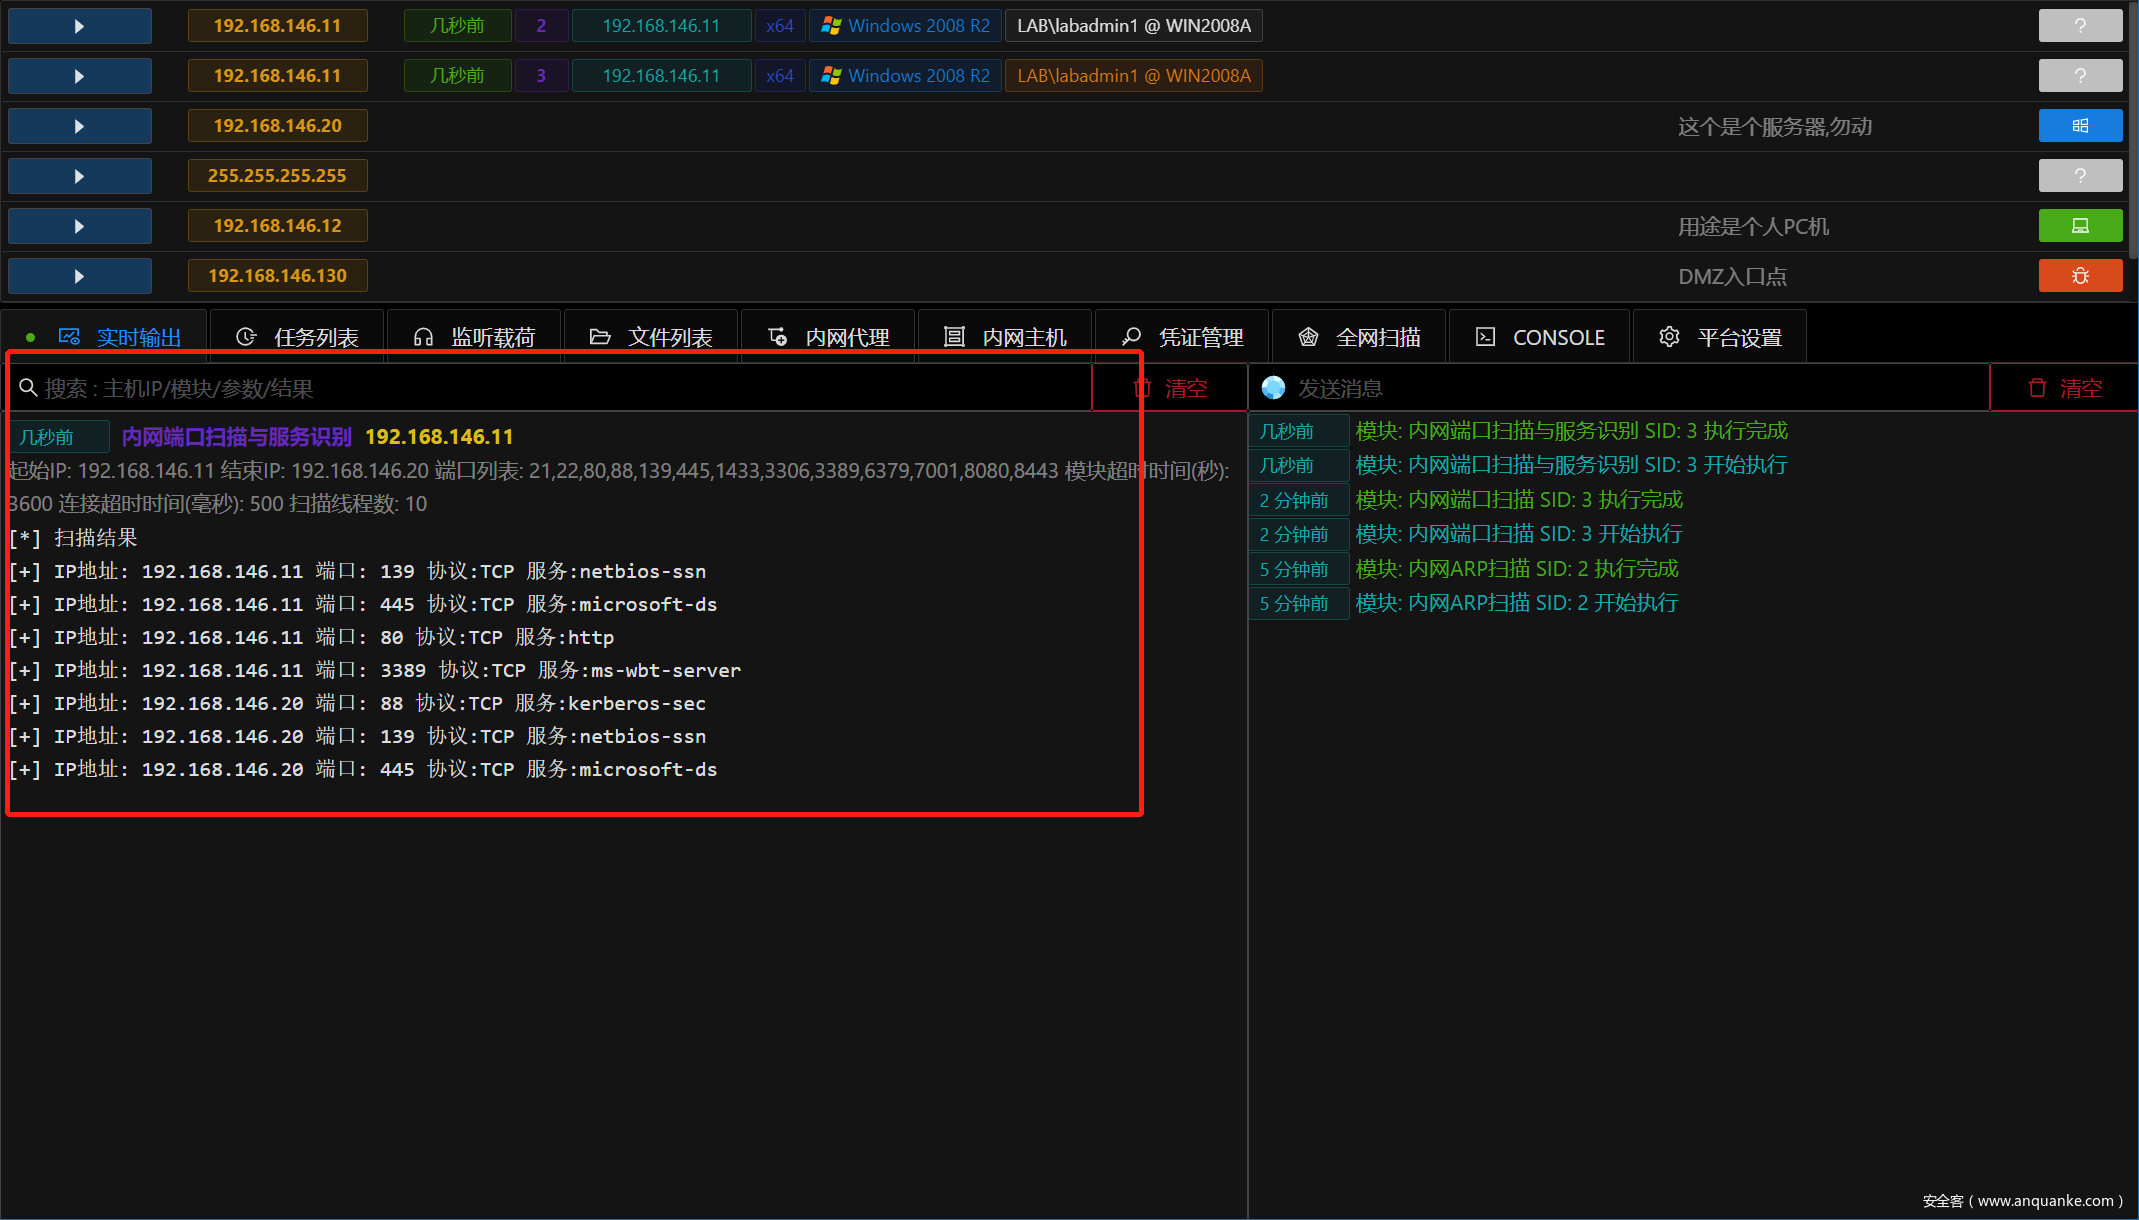Open the CONSOLE tab
This screenshot has height=1220, width=2139.
tap(1540, 338)
